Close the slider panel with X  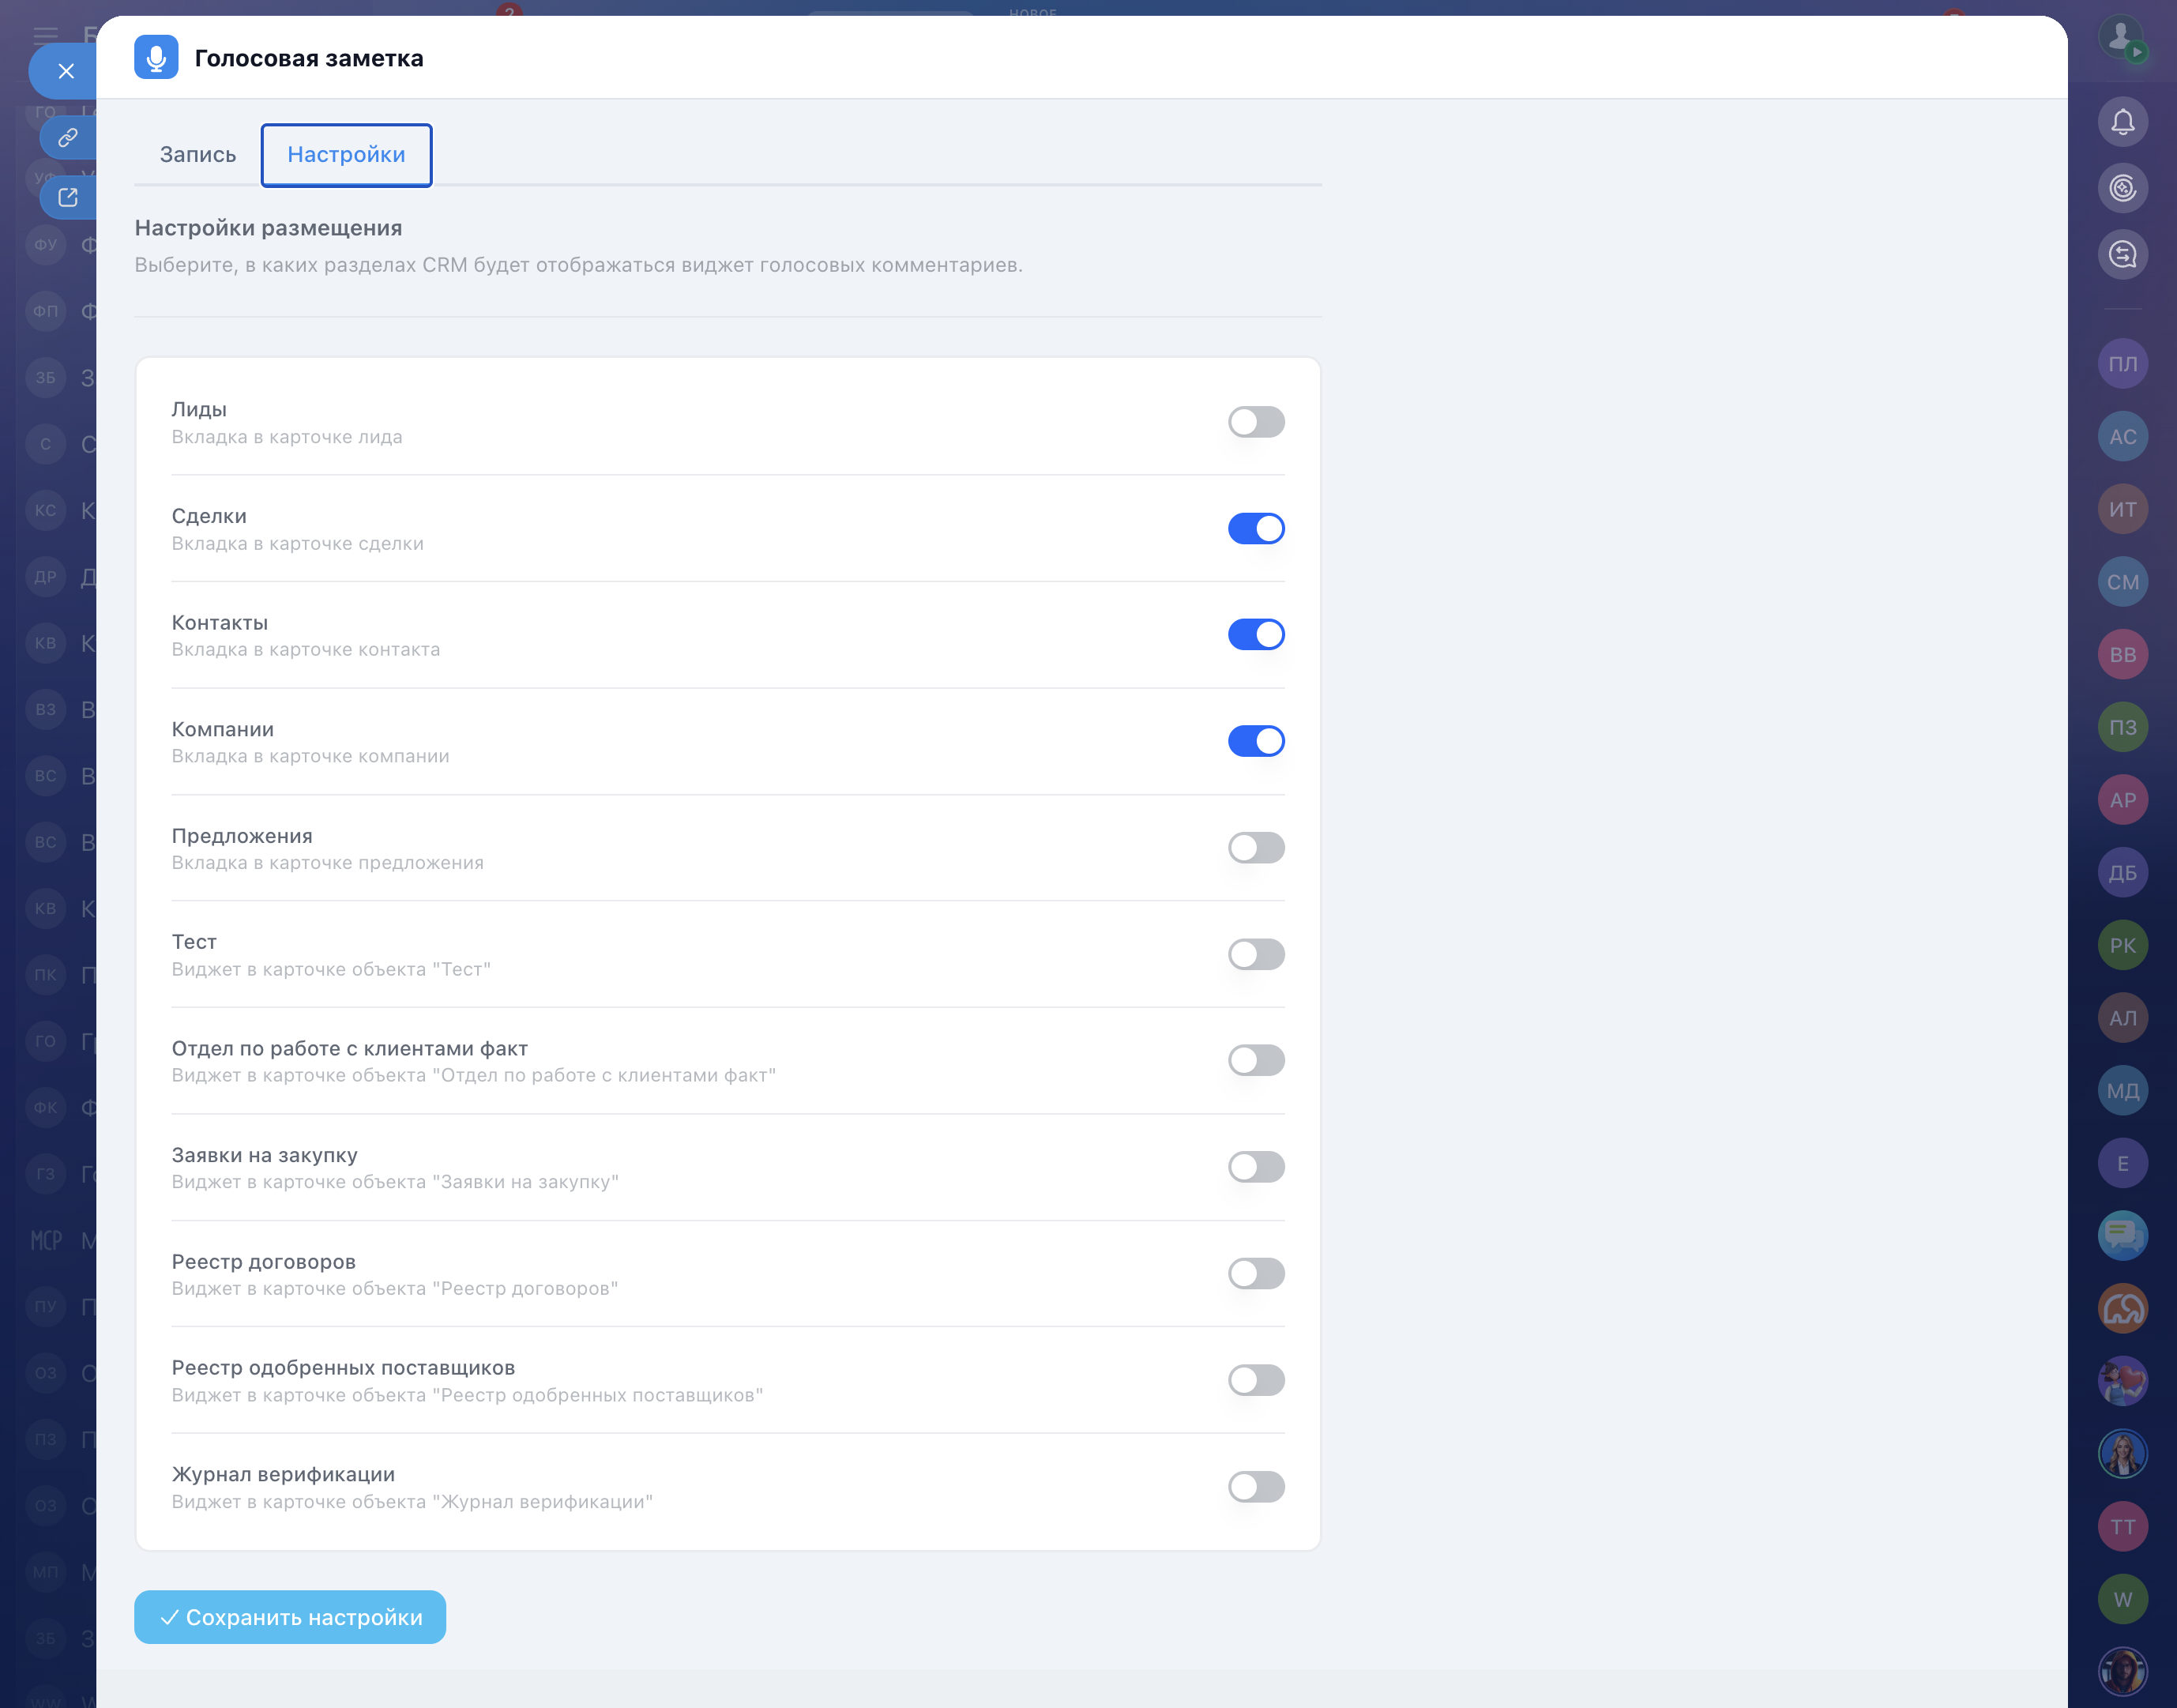click(66, 71)
